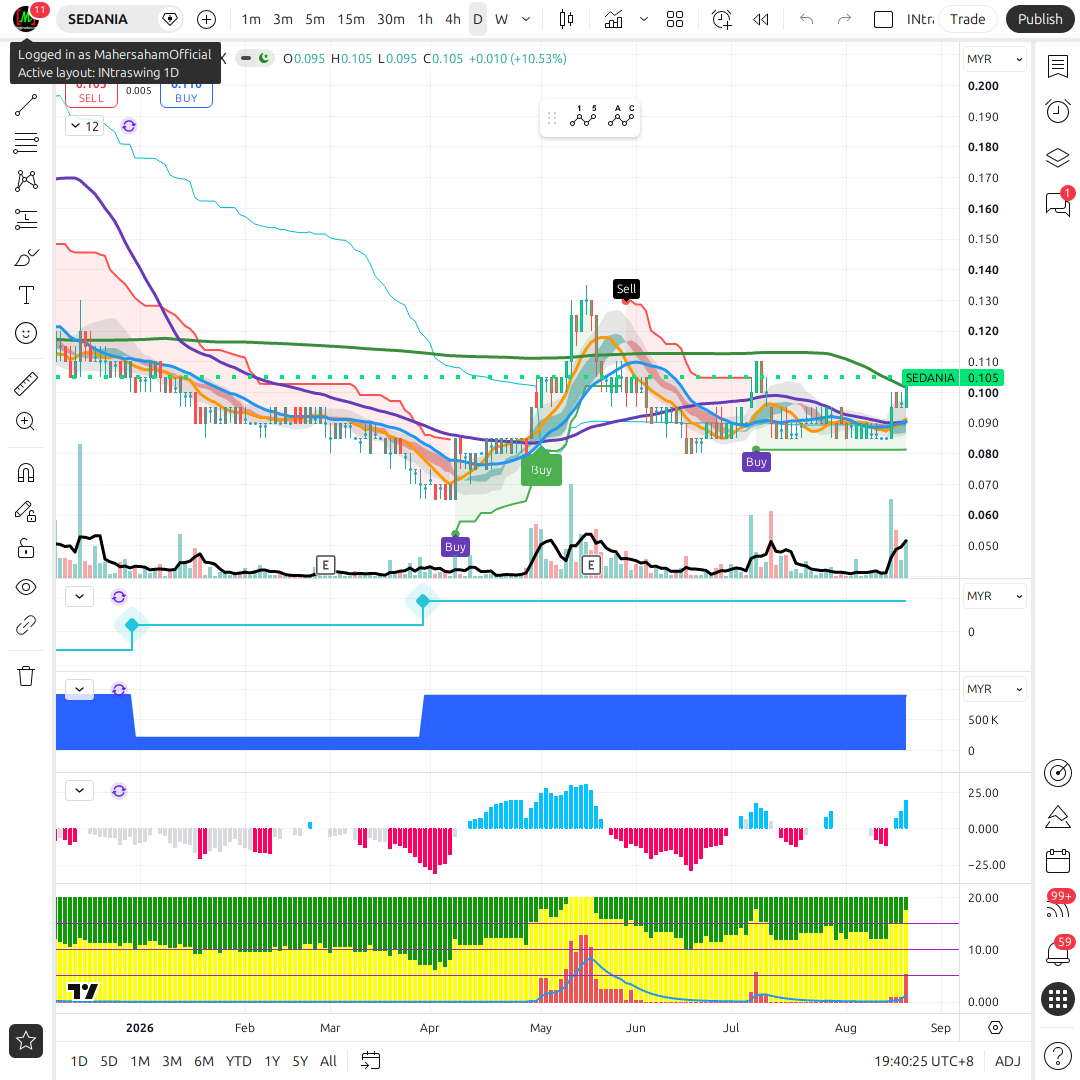
Task: Toggle magnet mode for drawings
Action: tap(25, 473)
